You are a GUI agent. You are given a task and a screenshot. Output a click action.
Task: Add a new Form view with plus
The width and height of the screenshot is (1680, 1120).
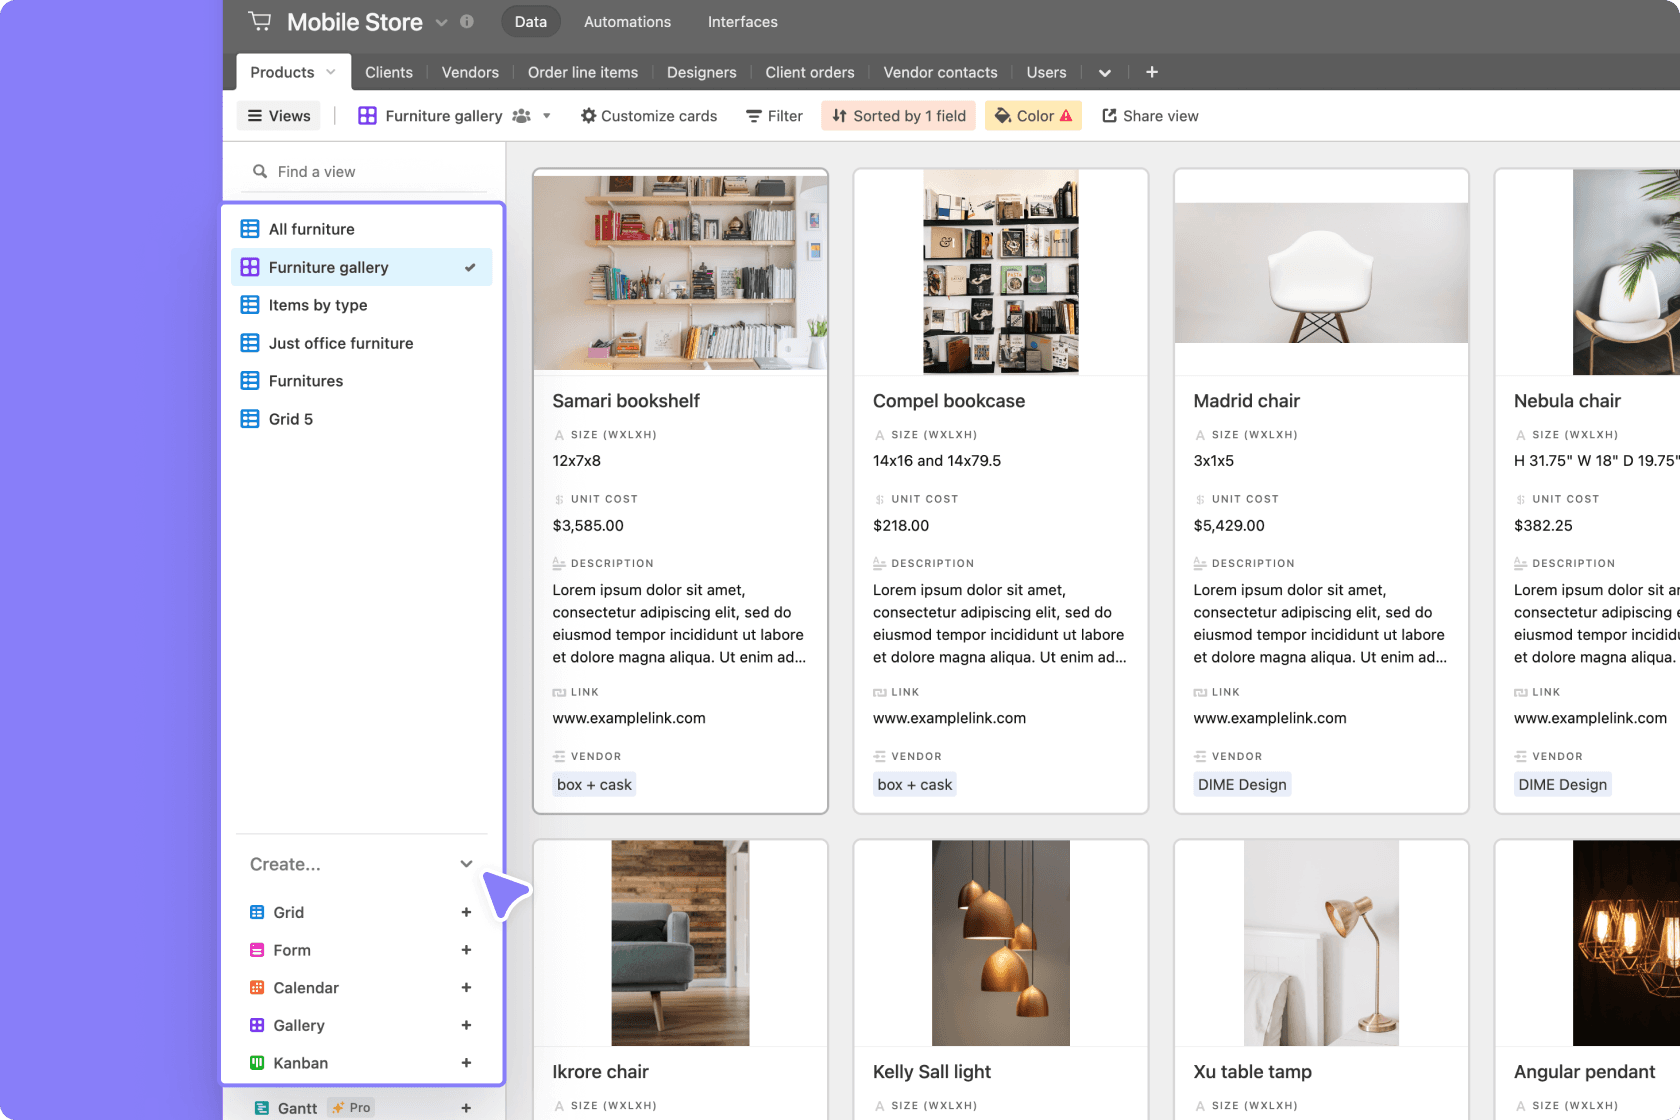(466, 950)
